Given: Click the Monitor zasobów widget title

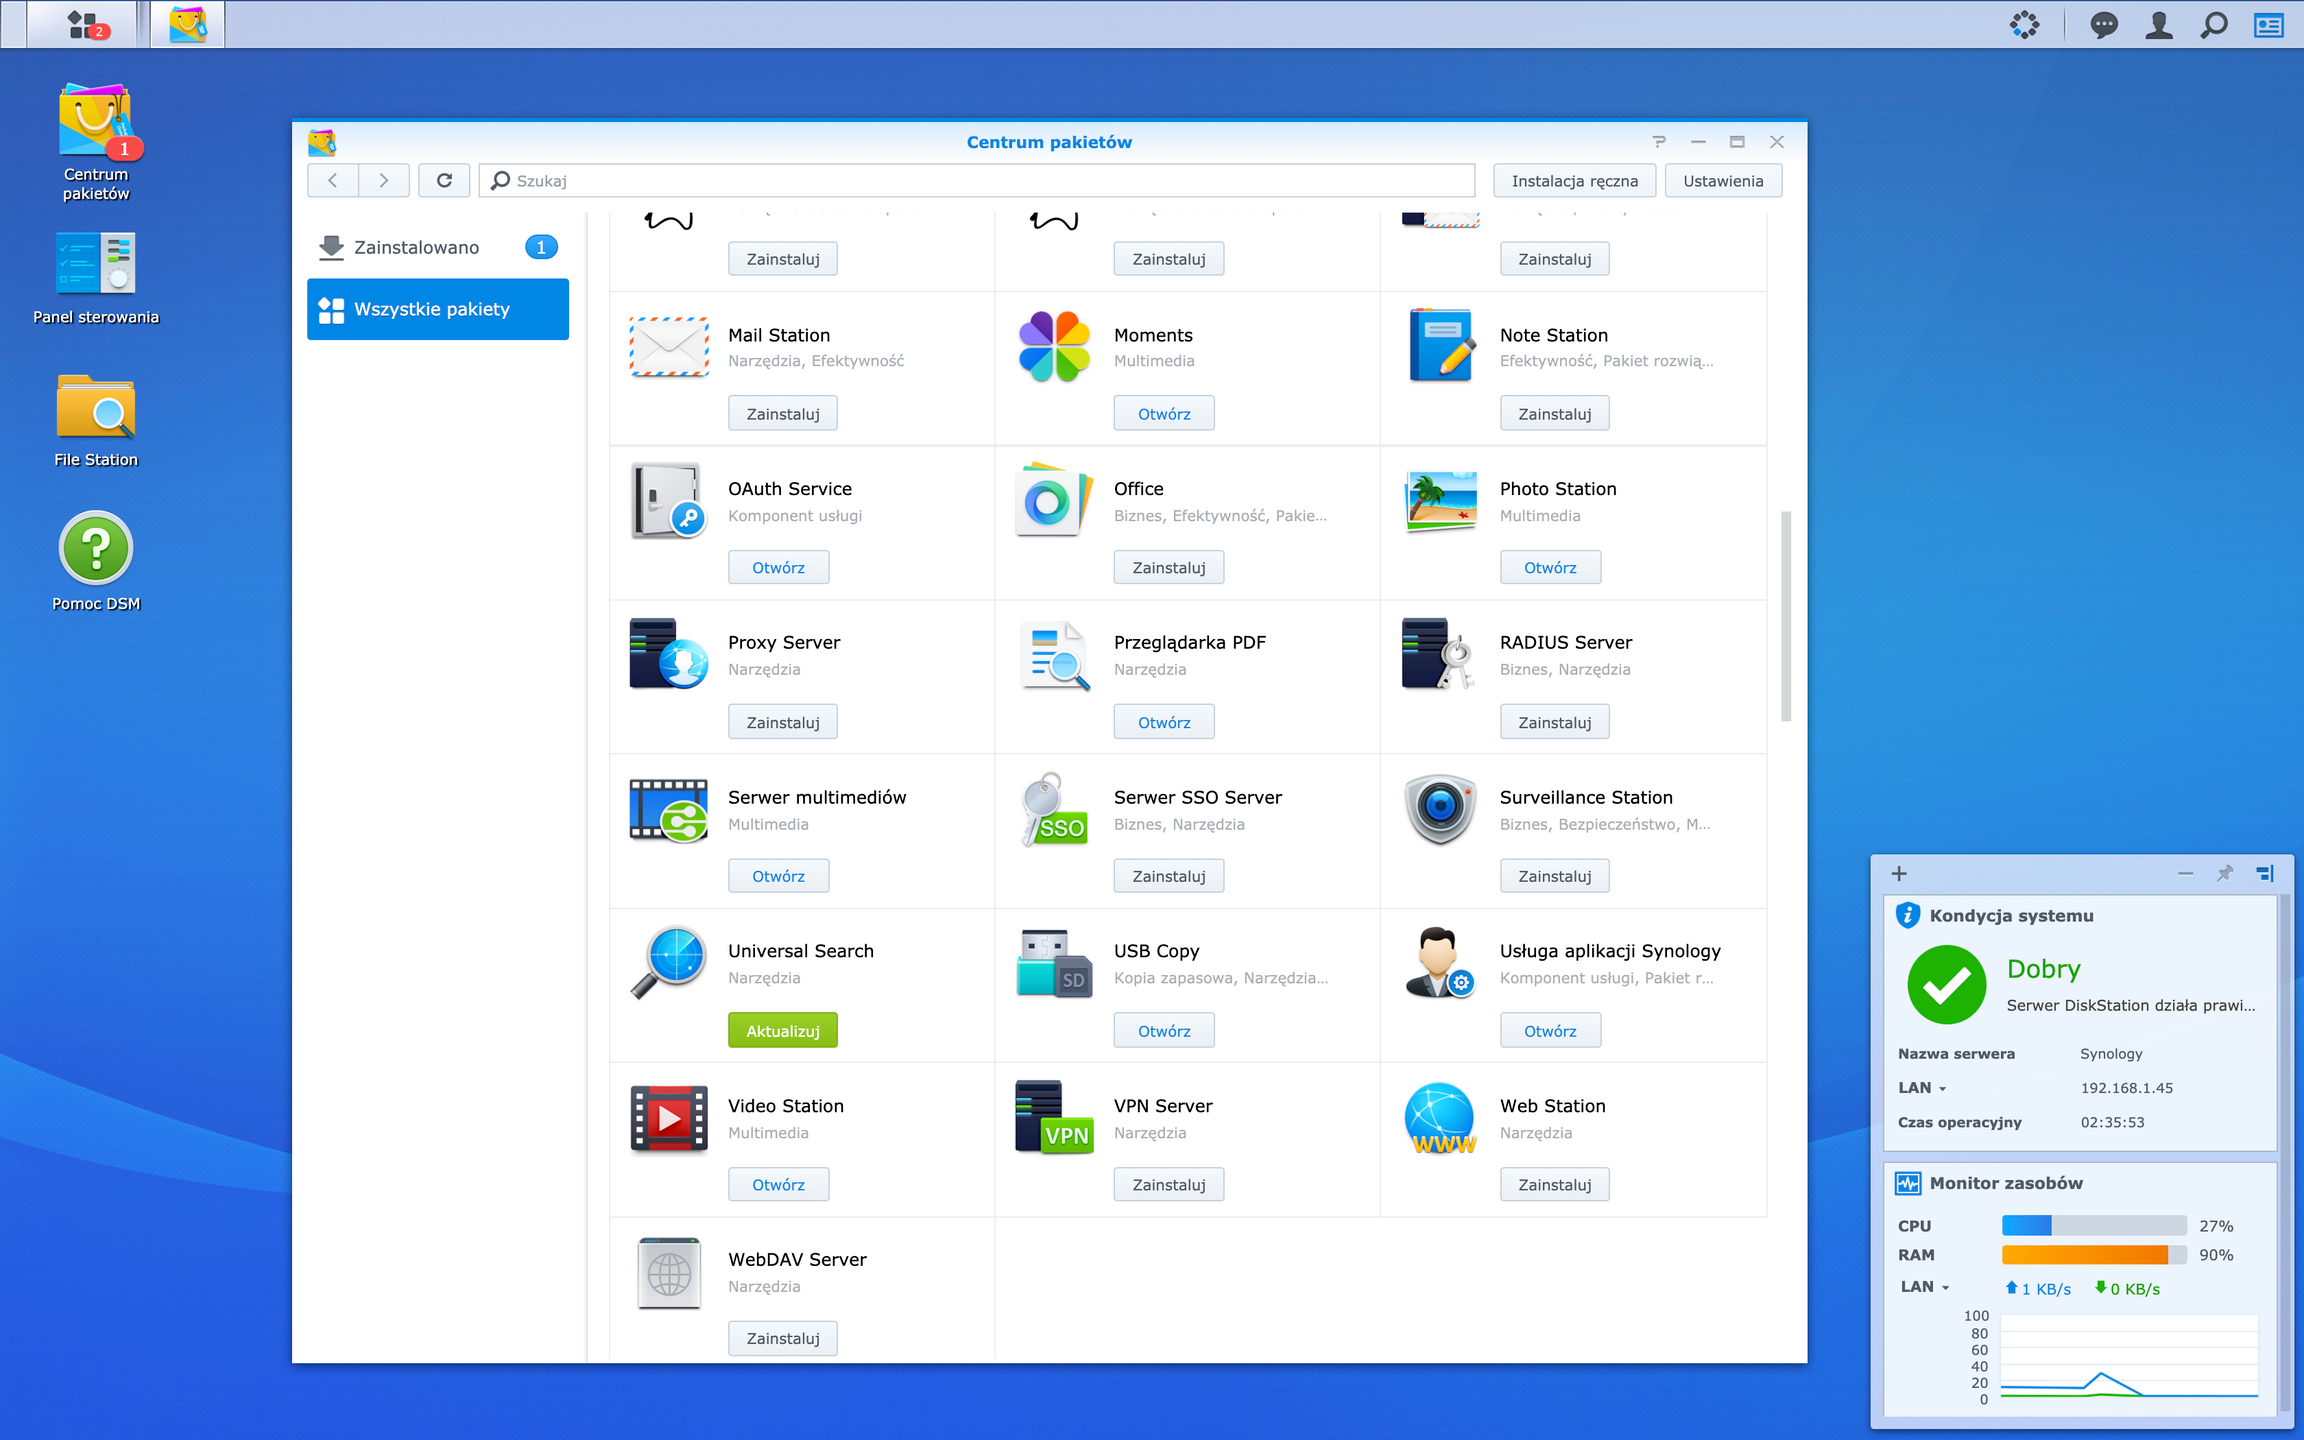Looking at the screenshot, I should point(2006,1183).
